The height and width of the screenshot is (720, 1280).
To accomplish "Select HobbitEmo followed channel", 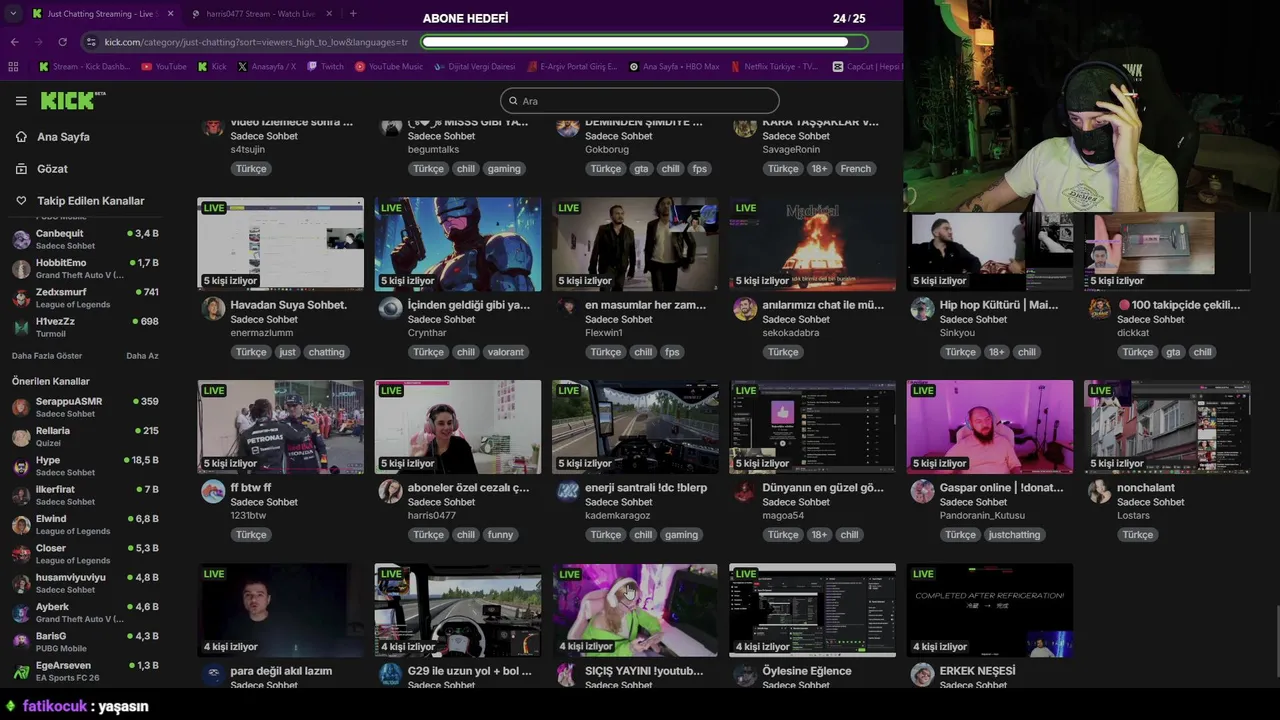I will (85, 268).
